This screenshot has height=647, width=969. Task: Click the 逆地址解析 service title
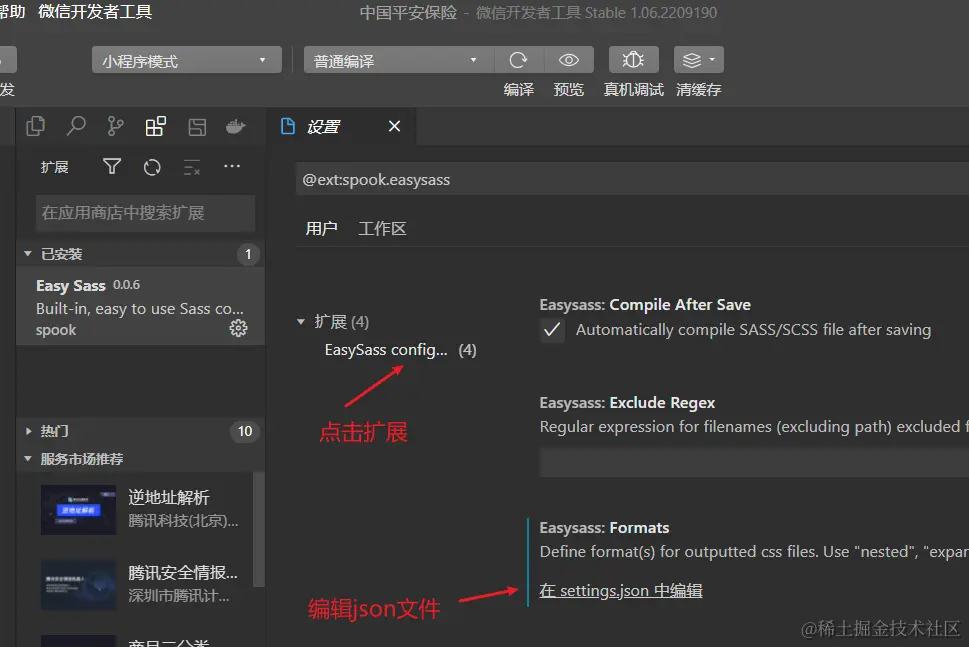169,497
